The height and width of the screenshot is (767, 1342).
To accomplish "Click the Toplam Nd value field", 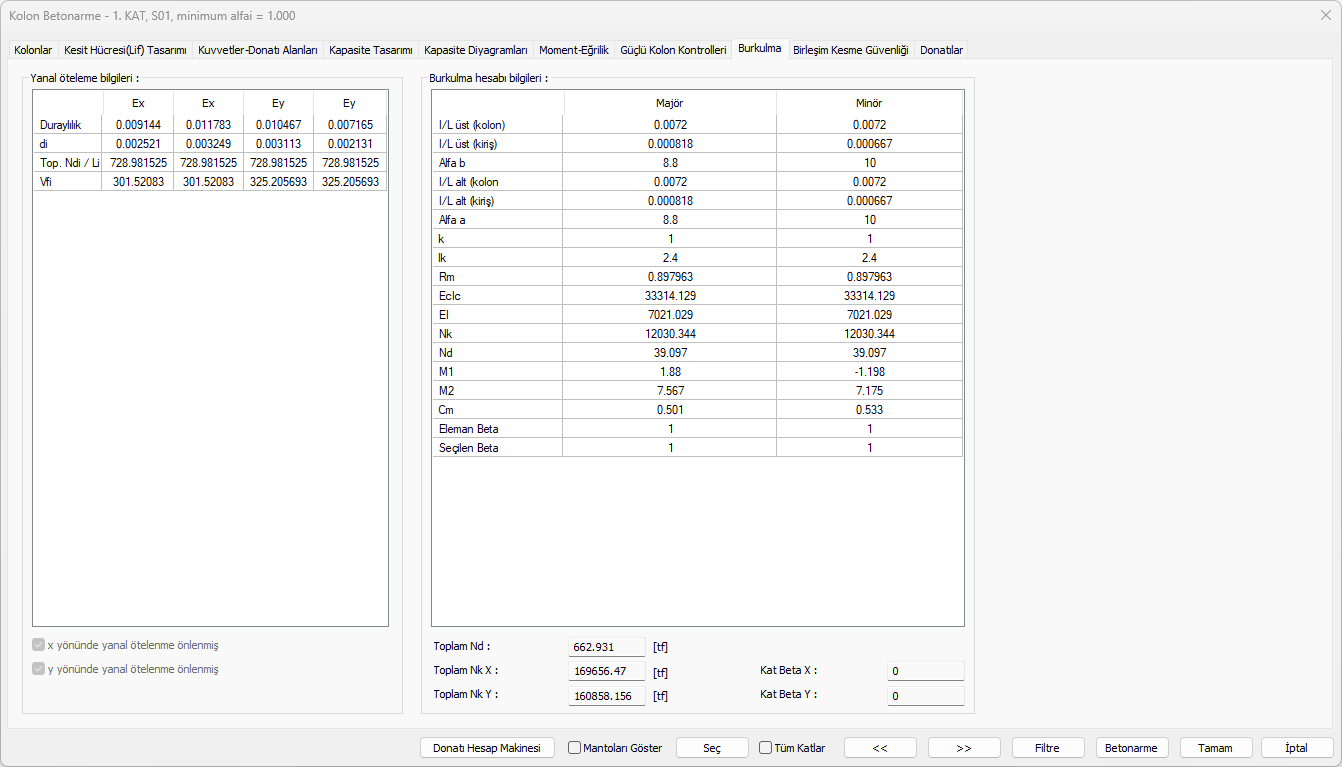I will (x=607, y=647).
